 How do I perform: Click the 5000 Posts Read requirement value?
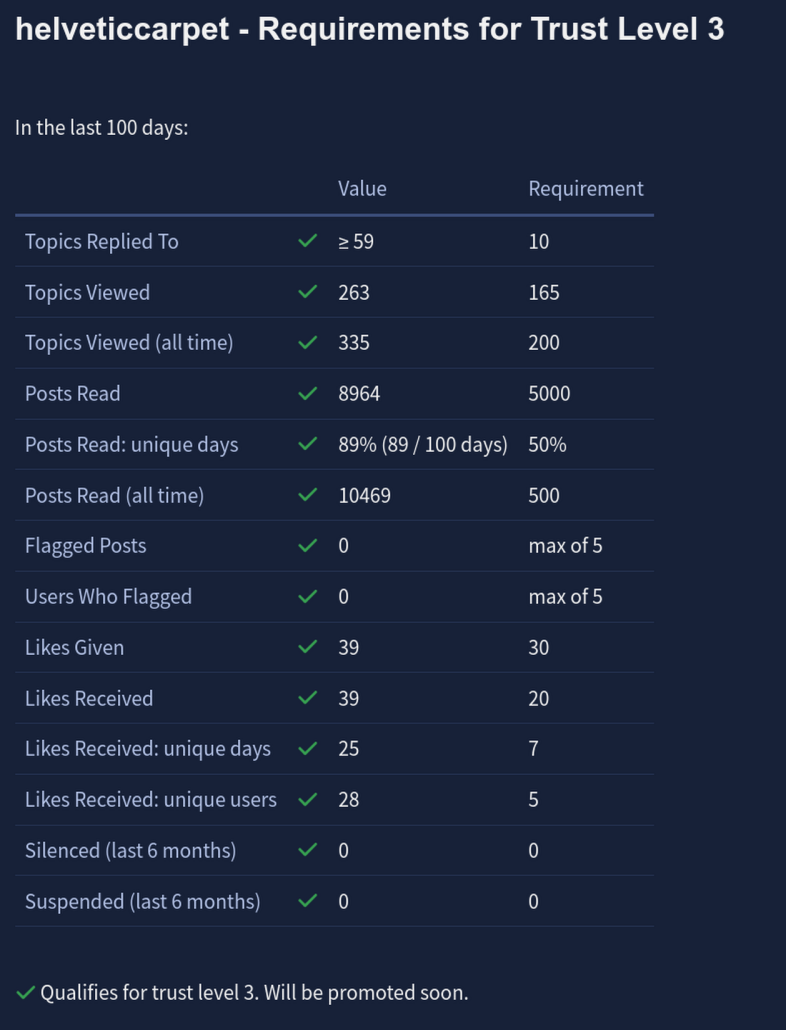[x=549, y=393]
